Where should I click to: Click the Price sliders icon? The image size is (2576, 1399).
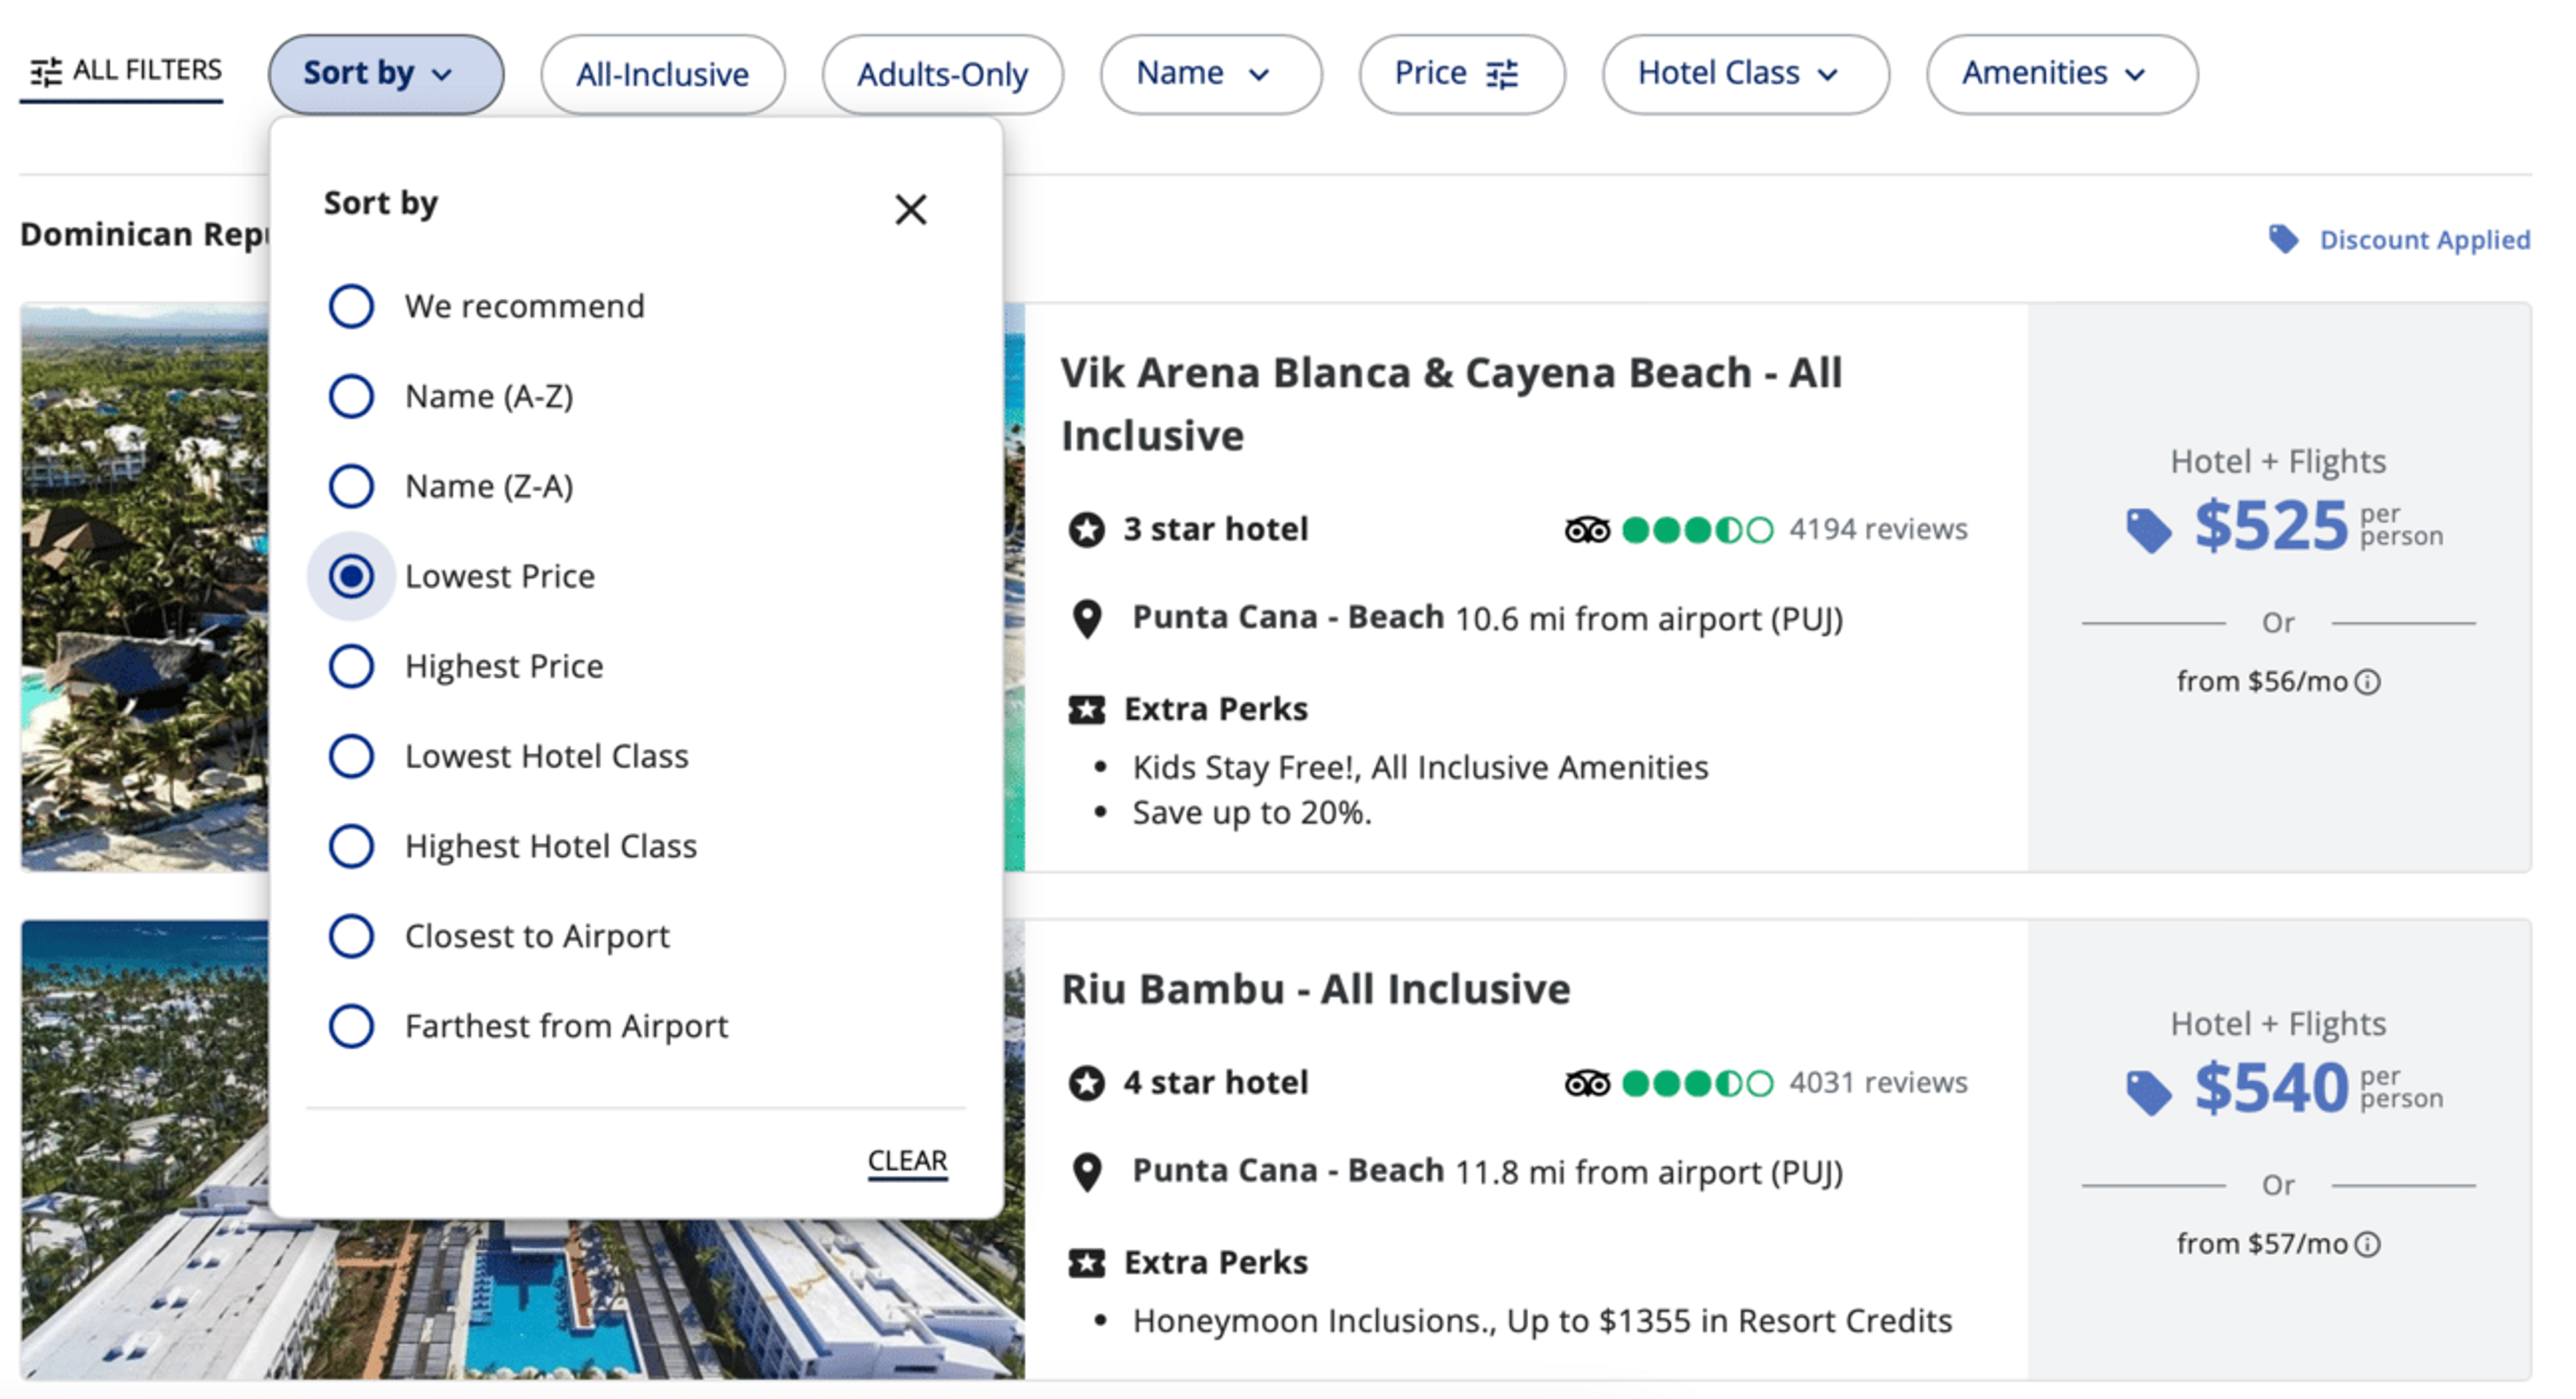(1501, 74)
